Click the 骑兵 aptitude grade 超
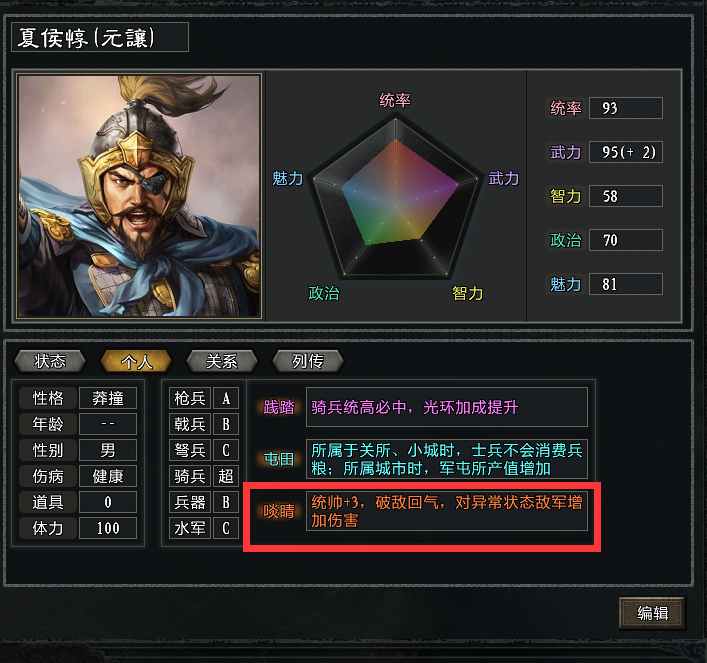707x663 pixels. (226, 476)
